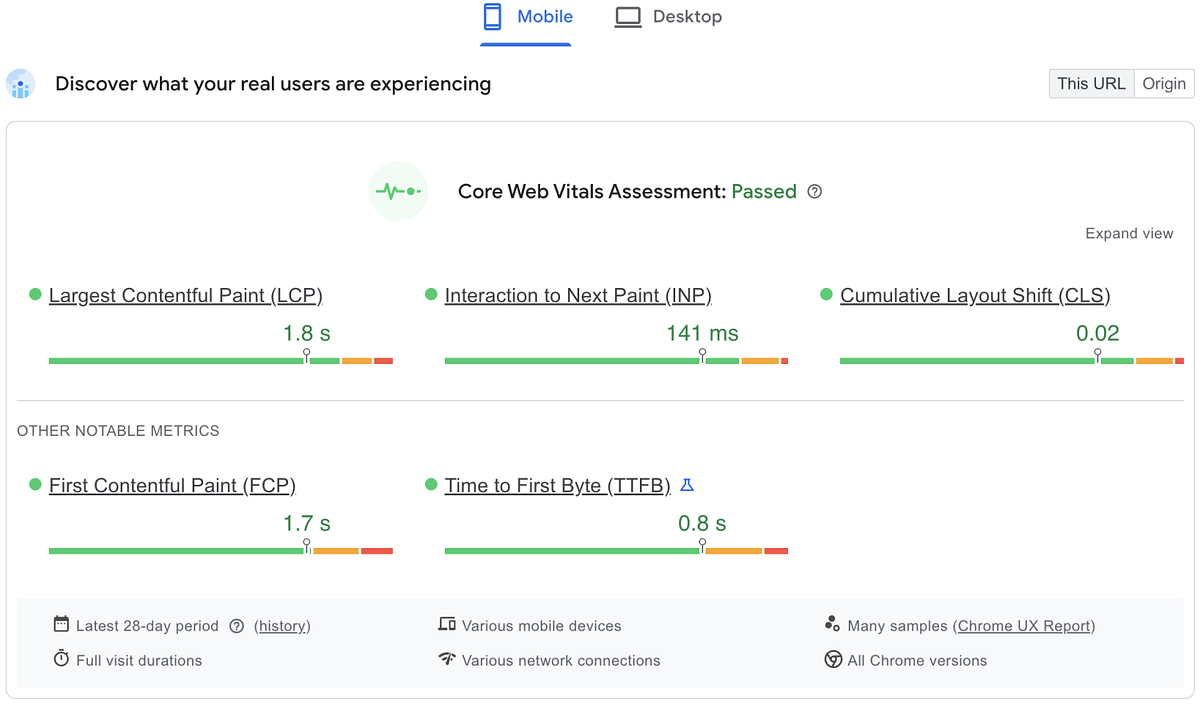Click the calendar icon beside Latest 28-day period
1200x704 pixels.
pos(61,624)
